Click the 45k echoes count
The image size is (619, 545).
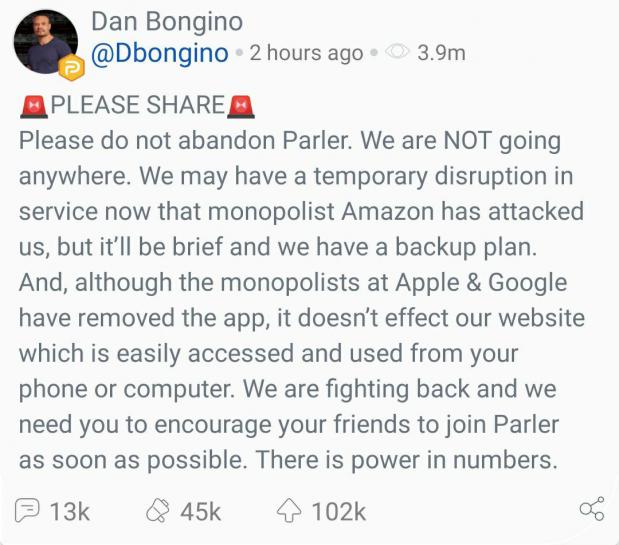(x=200, y=512)
